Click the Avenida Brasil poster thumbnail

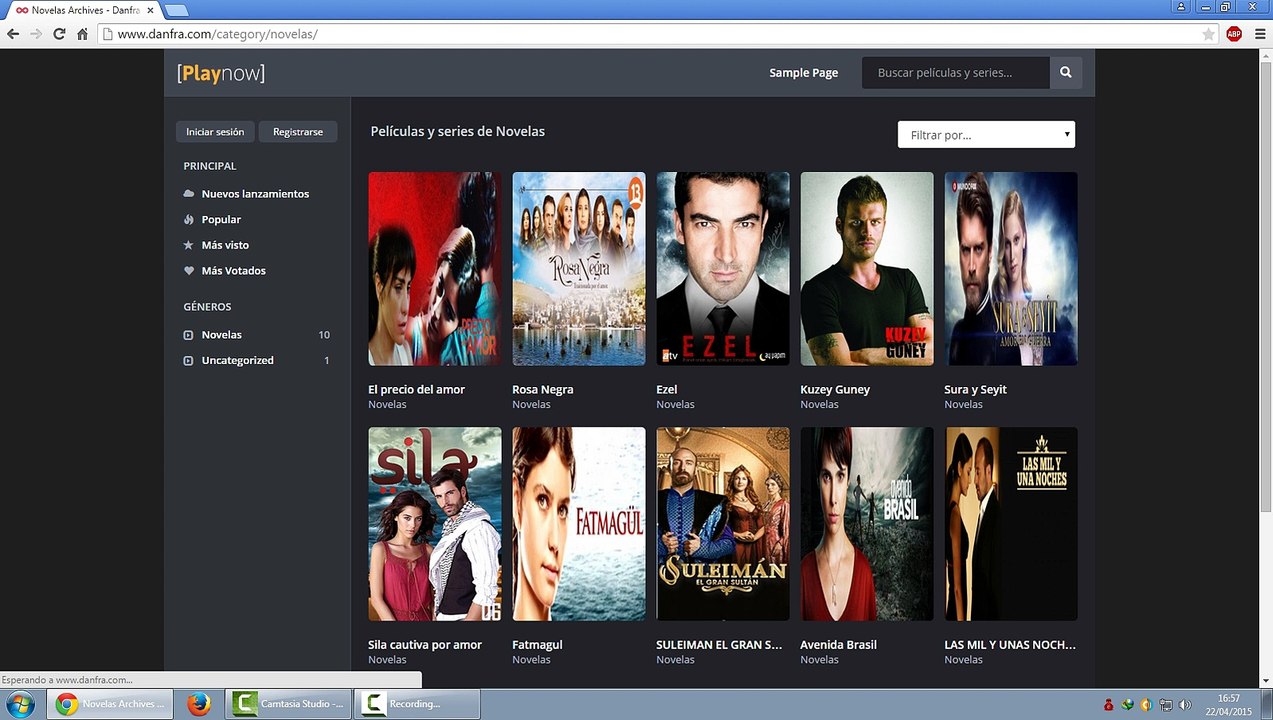point(867,524)
